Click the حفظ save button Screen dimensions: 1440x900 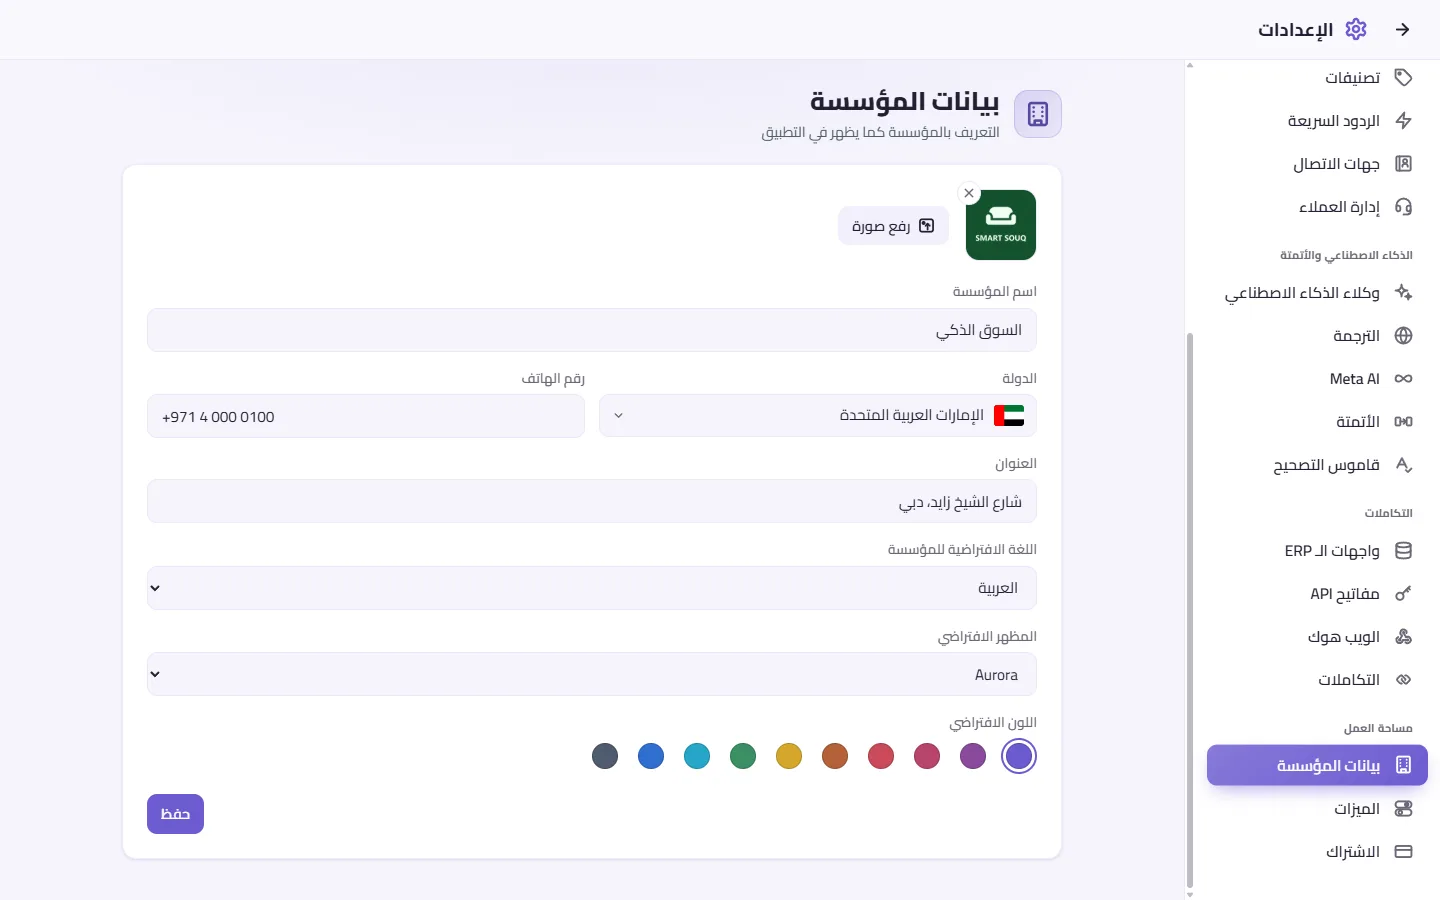pos(175,814)
